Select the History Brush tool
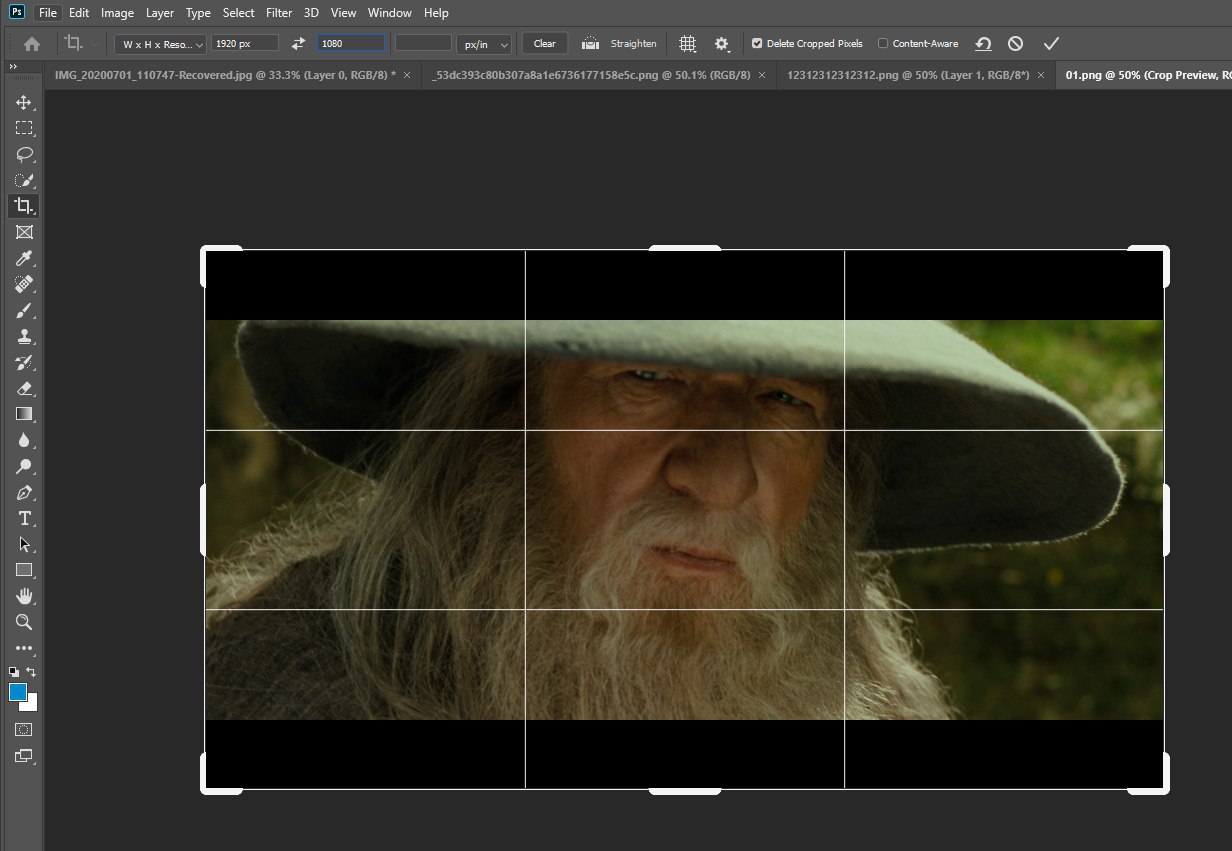The height and width of the screenshot is (851, 1232). coord(24,362)
